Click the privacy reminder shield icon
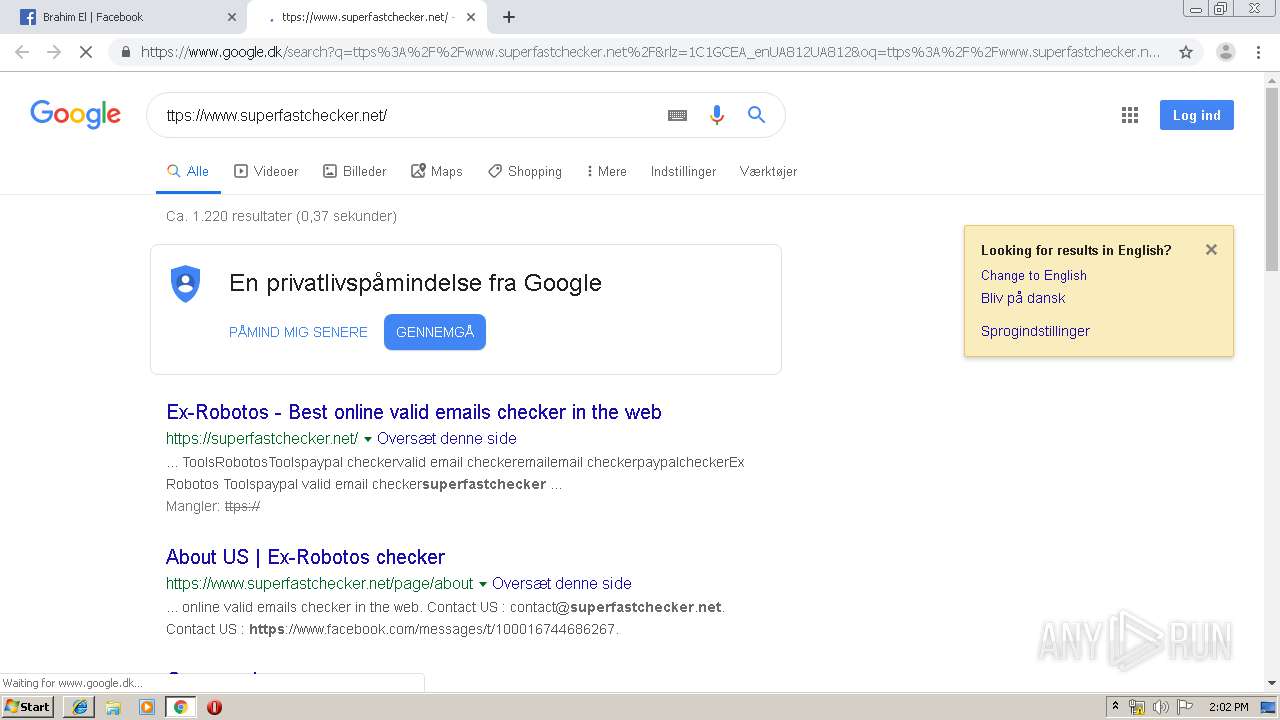The width and height of the screenshot is (1280, 720). pos(186,283)
